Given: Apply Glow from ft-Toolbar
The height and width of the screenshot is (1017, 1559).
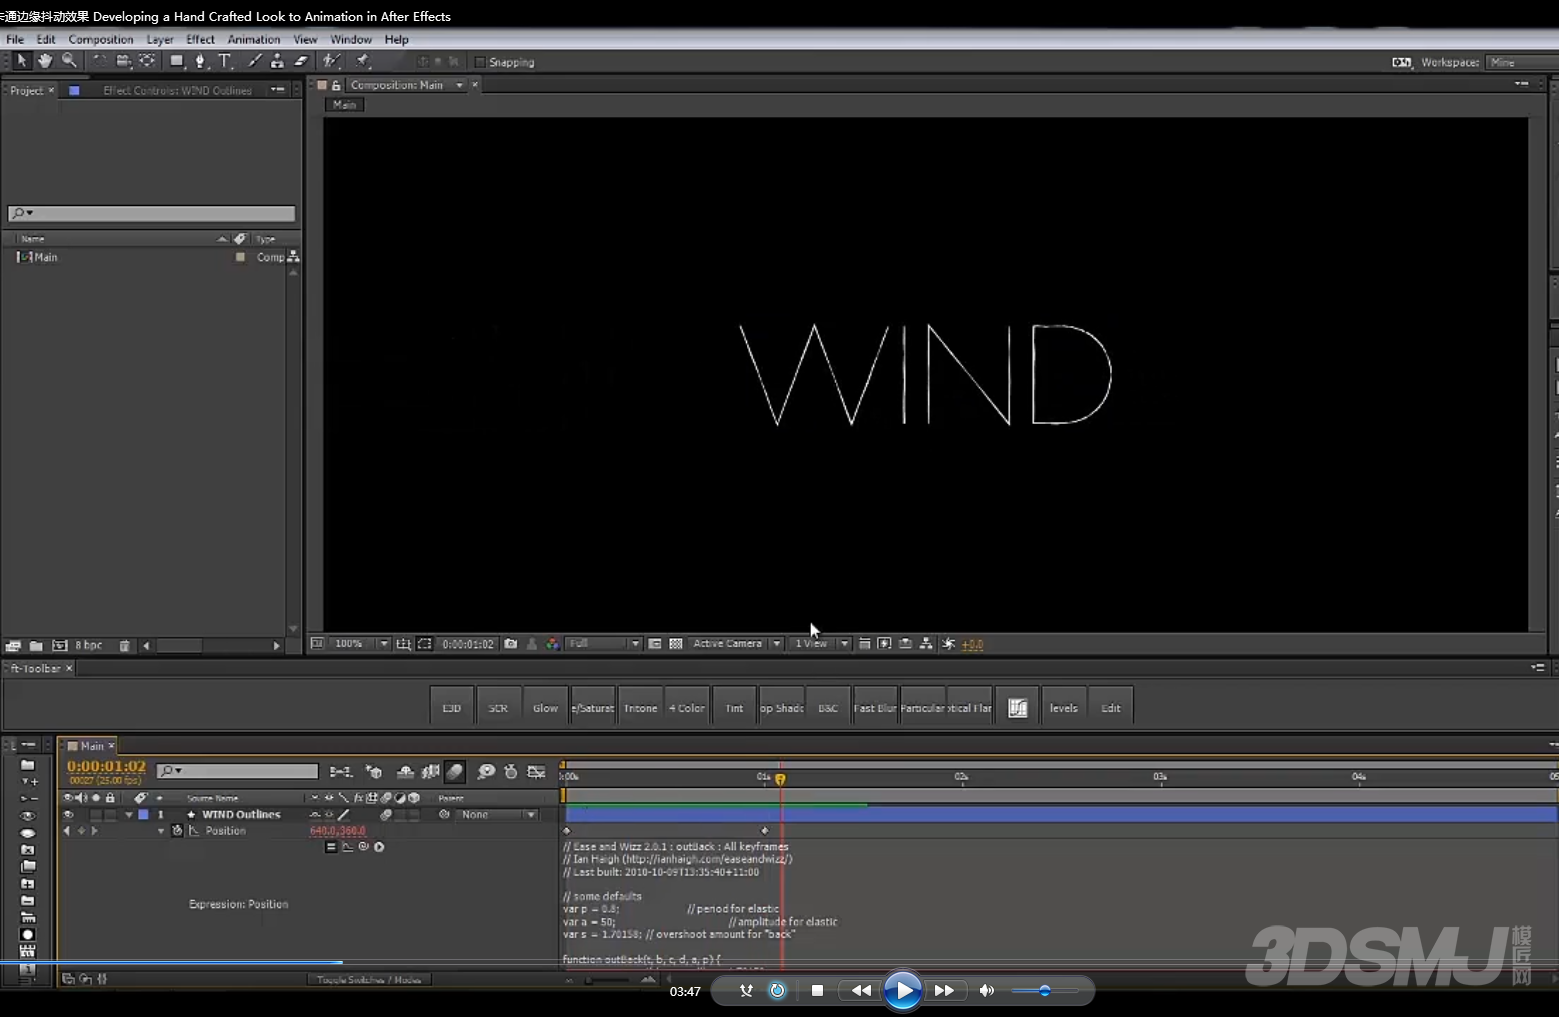Looking at the screenshot, I should (545, 708).
